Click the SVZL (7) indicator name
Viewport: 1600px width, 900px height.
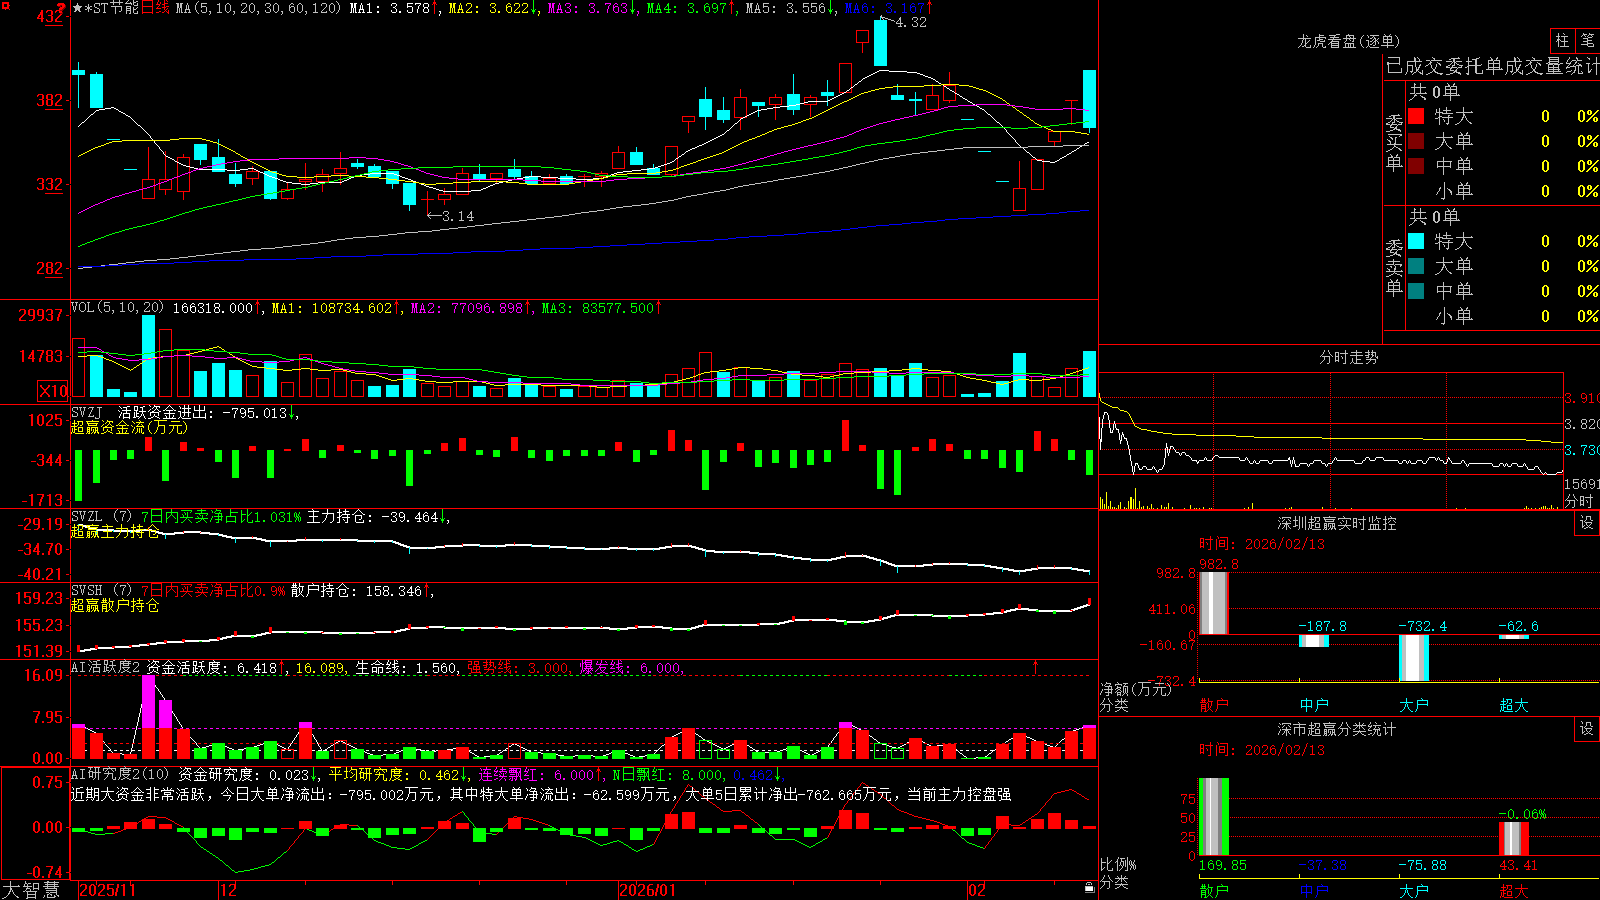101,517
